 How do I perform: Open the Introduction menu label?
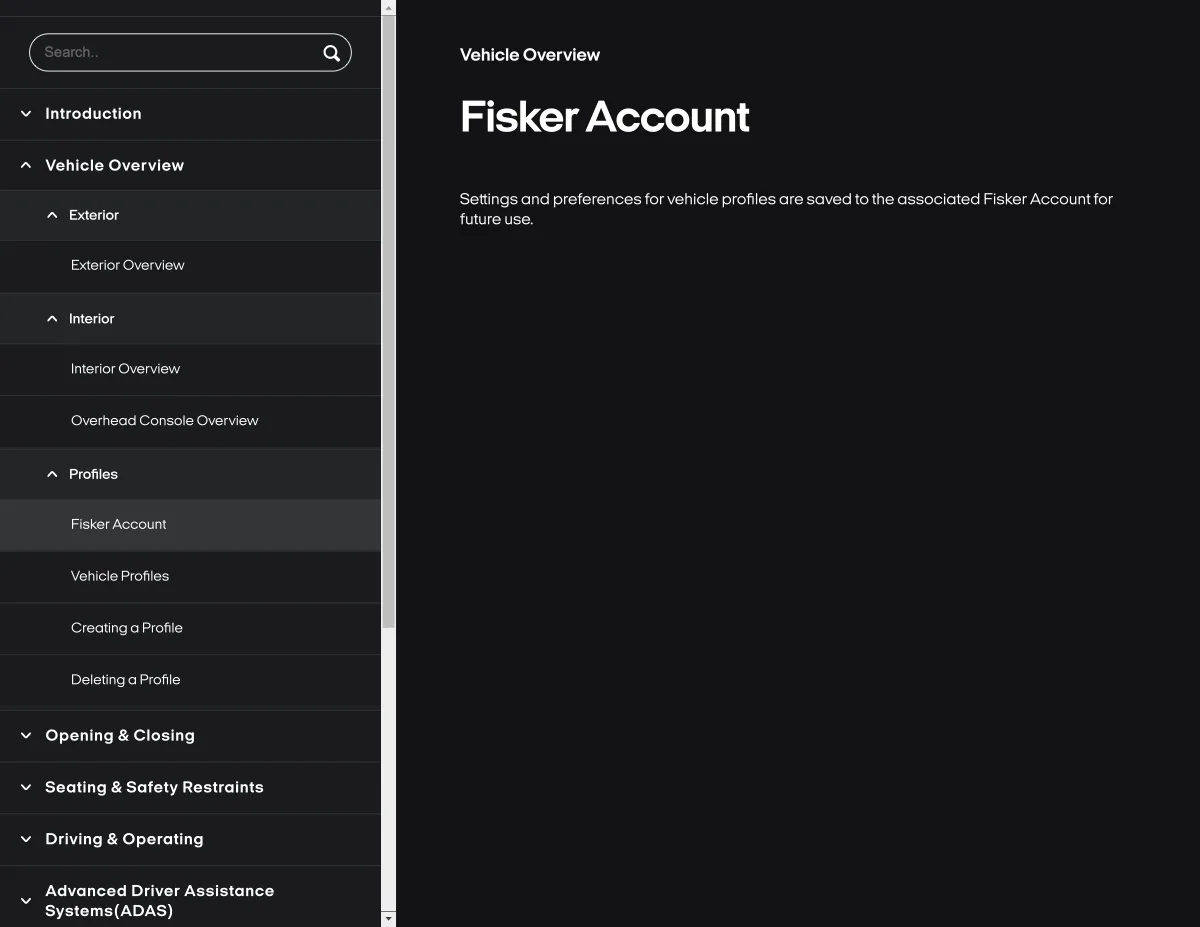pyautogui.click(x=93, y=114)
